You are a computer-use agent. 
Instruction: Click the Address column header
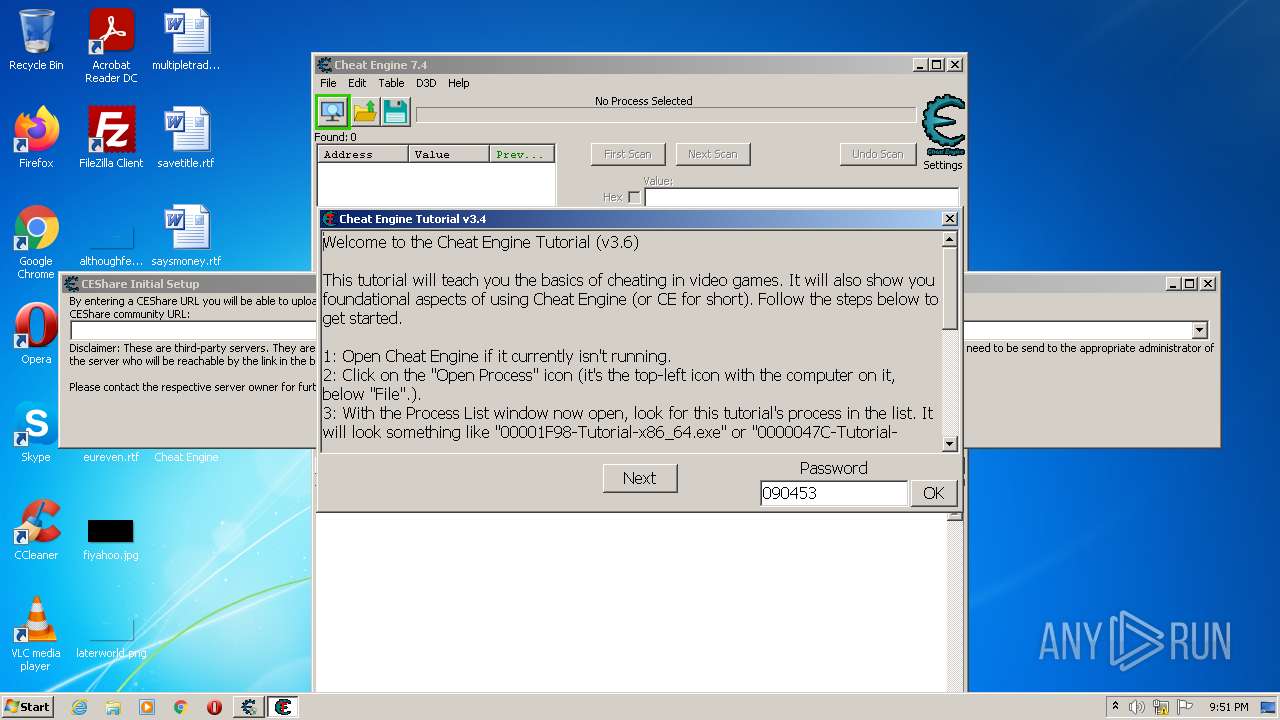pyautogui.click(x=363, y=154)
